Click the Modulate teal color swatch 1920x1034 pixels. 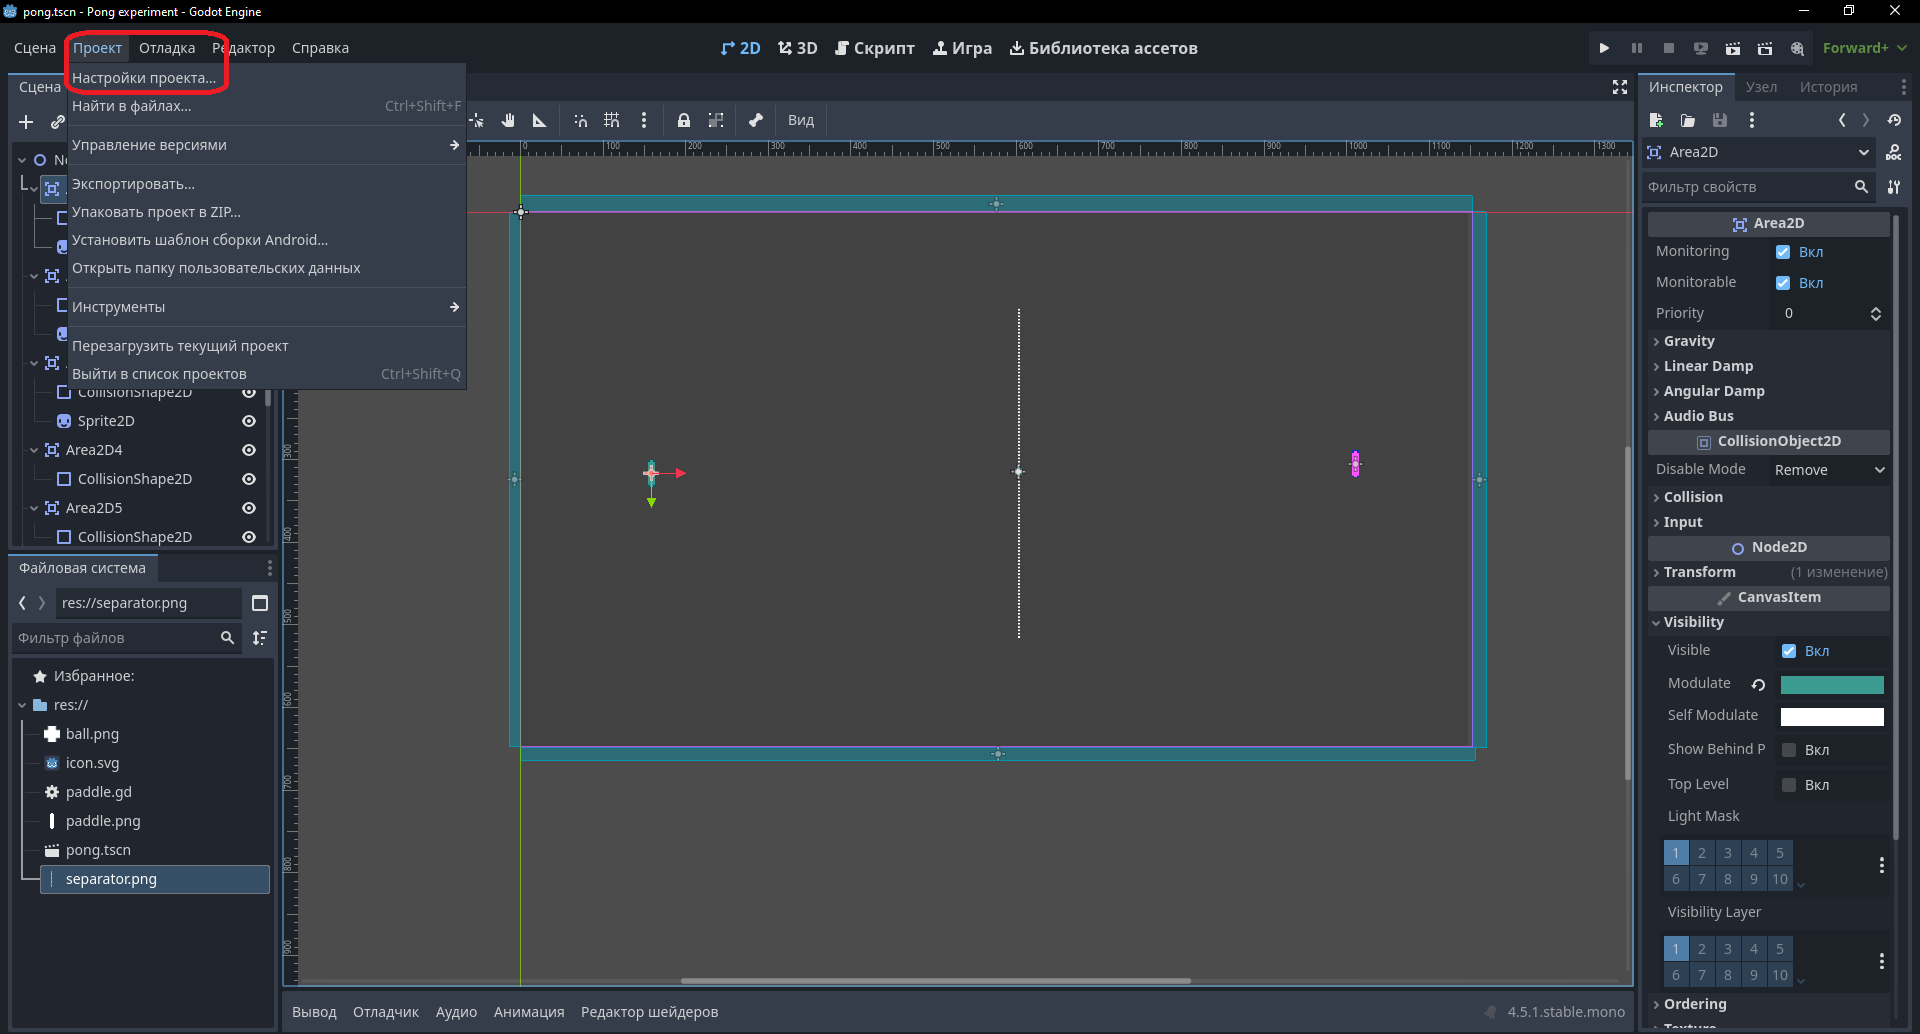[x=1832, y=685]
